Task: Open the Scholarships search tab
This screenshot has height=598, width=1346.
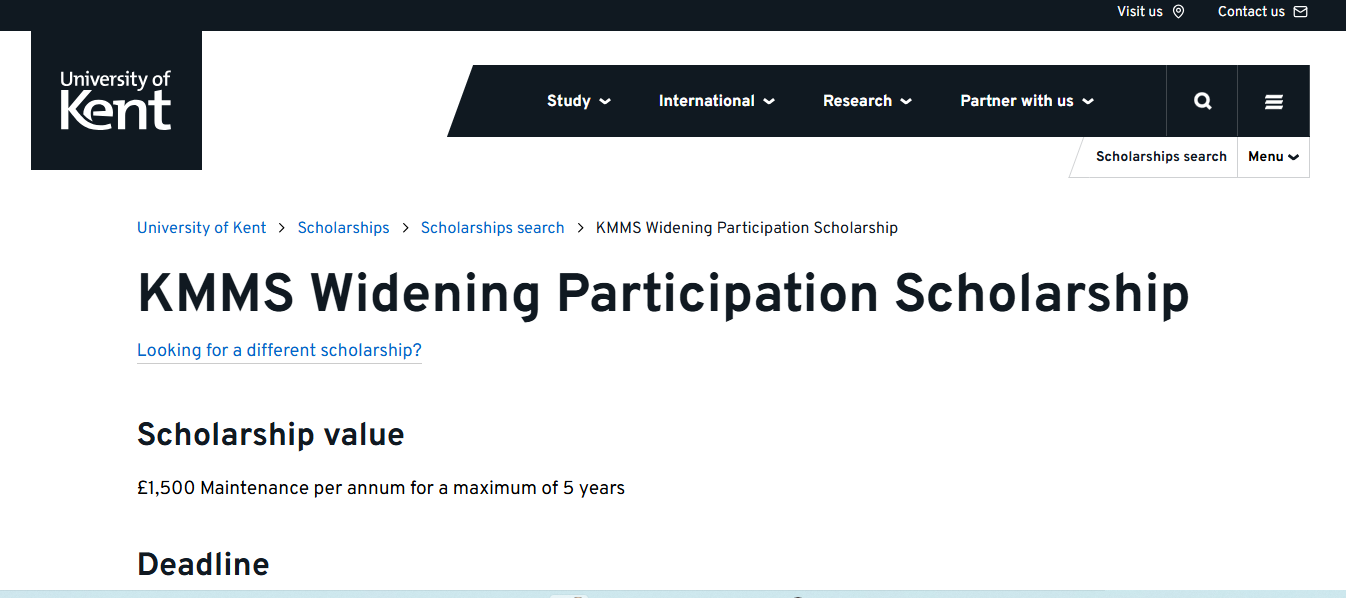Action: pos(1161,157)
